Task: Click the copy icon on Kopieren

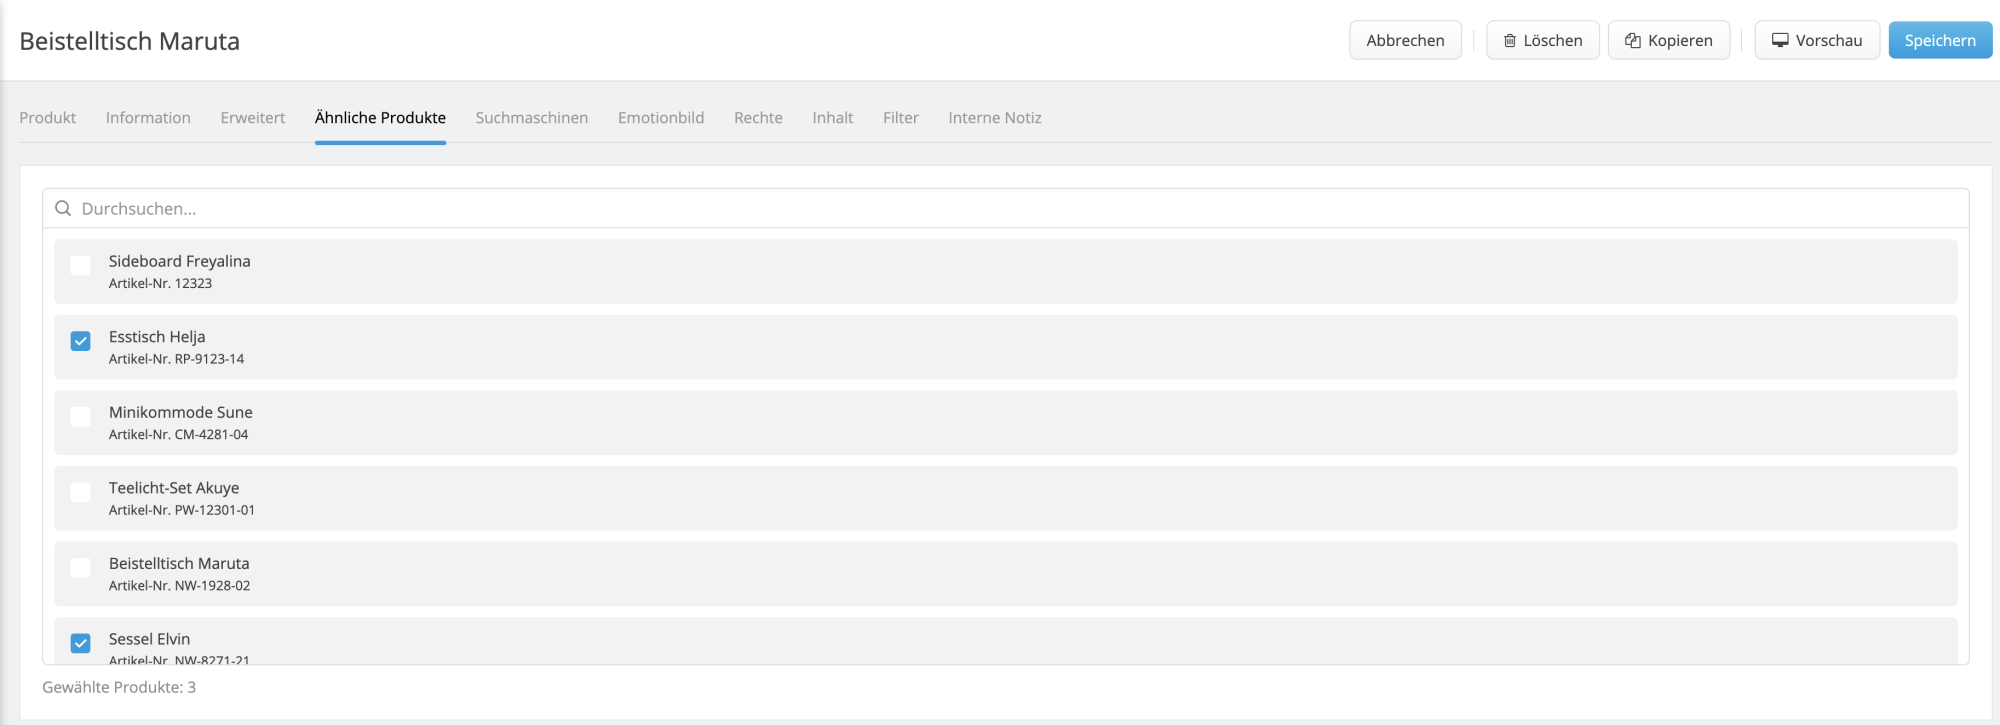Action: point(1633,41)
